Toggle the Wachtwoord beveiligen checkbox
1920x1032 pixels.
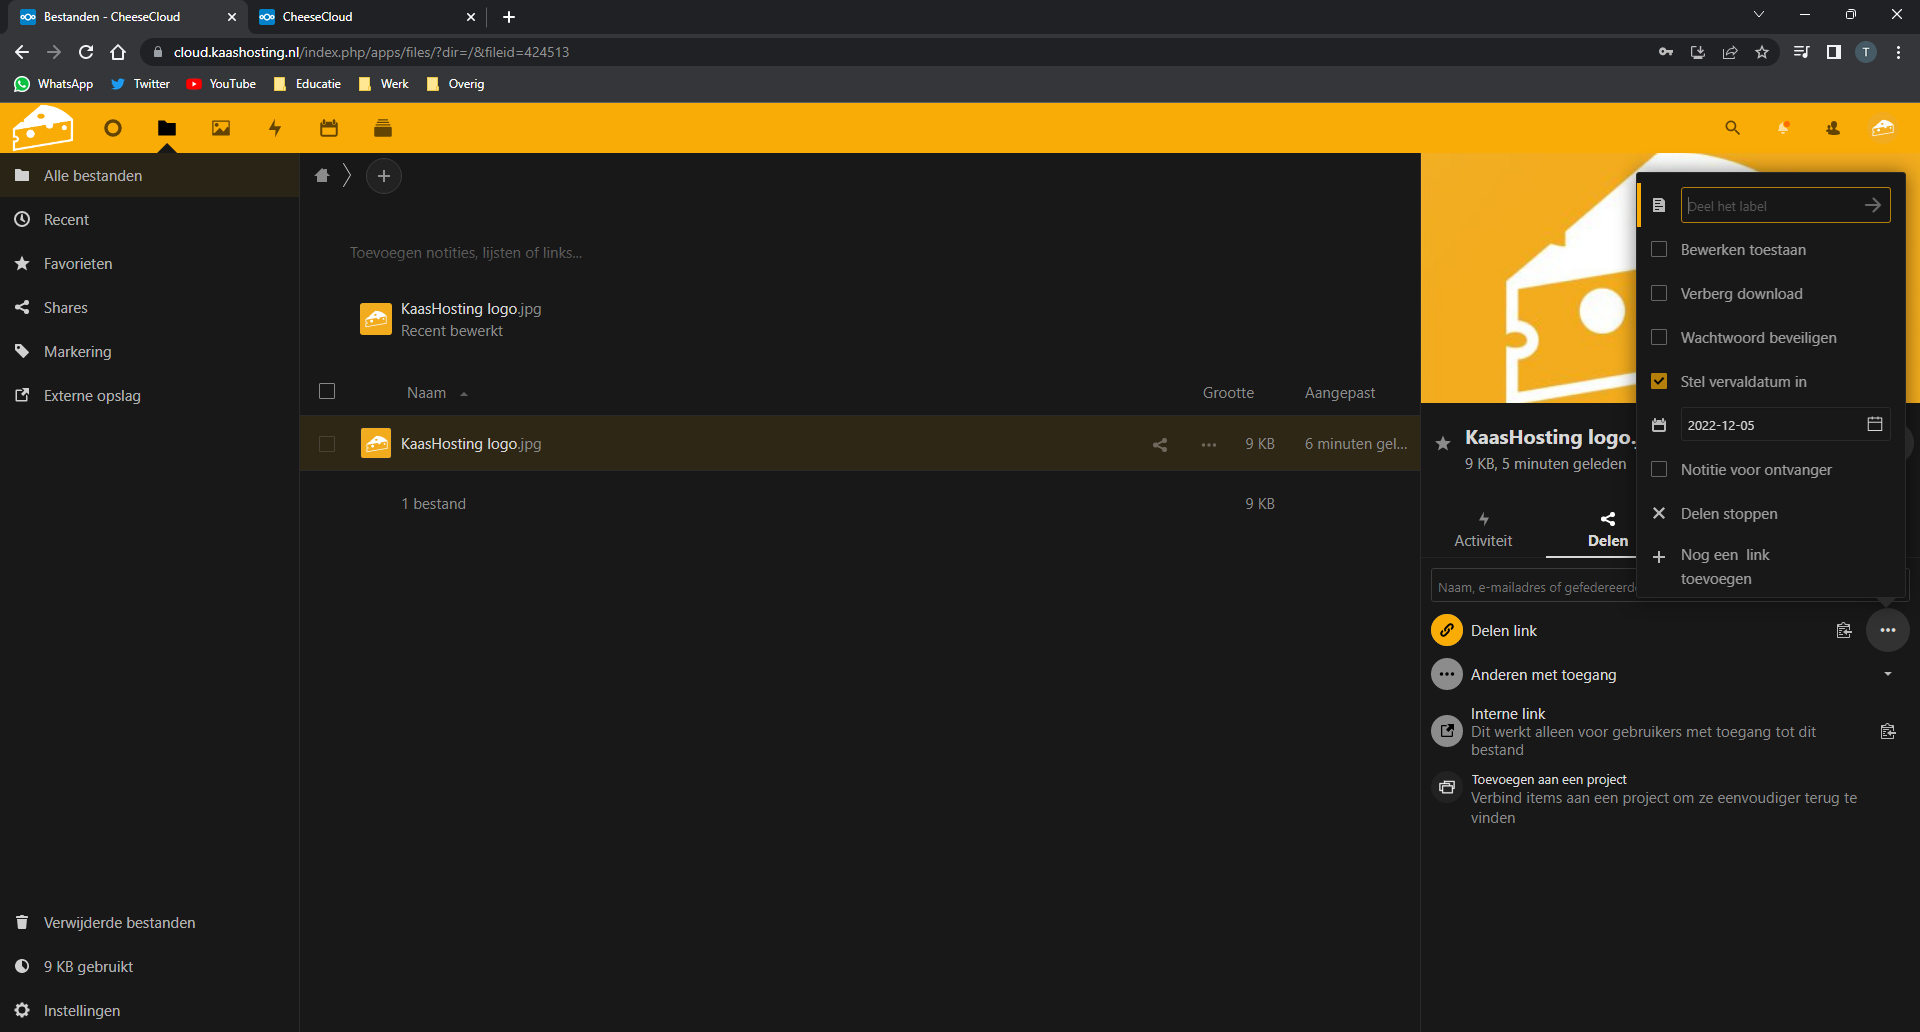point(1659,338)
